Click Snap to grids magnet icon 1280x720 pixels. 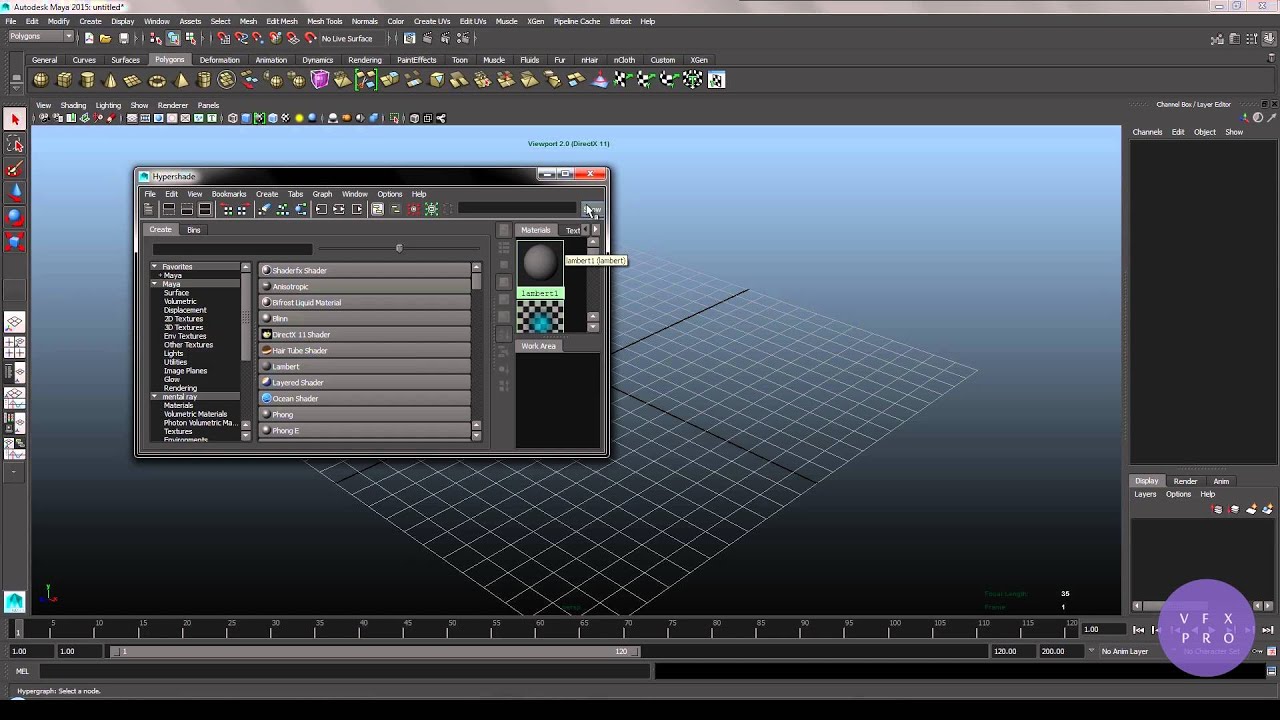click(x=223, y=38)
